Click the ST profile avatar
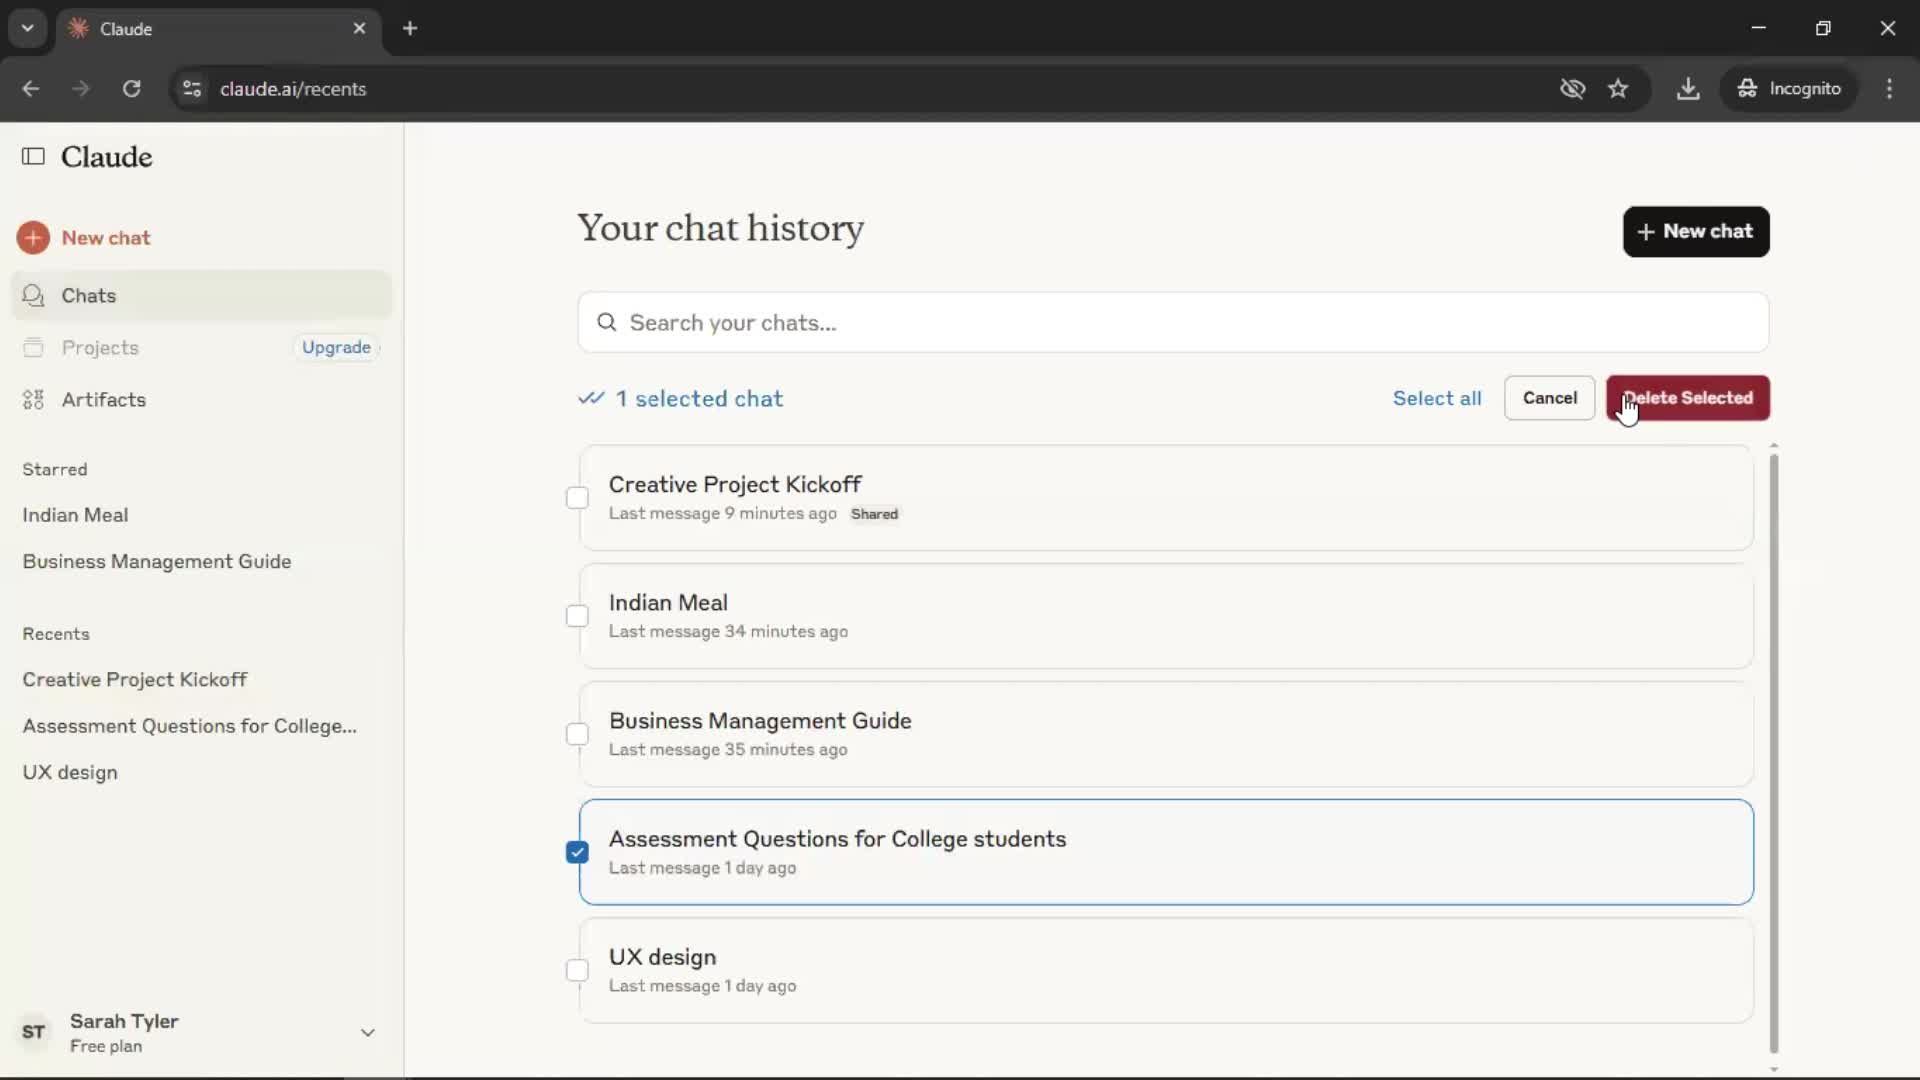Image resolution: width=1920 pixels, height=1080 pixels. coord(34,1032)
